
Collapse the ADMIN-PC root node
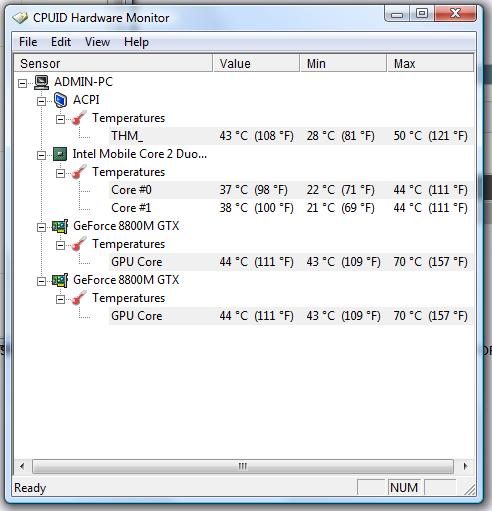coord(22,83)
